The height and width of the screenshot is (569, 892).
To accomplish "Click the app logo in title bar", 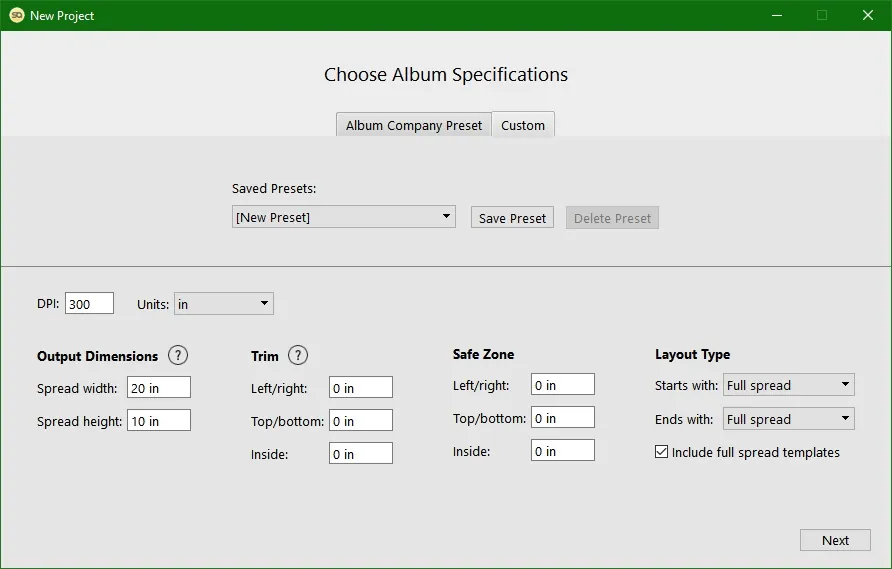I will [17, 15].
